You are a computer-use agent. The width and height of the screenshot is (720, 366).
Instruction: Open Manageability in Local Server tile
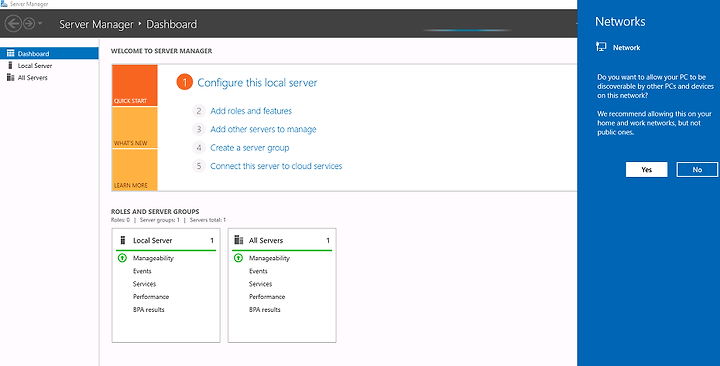coord(153,258)
